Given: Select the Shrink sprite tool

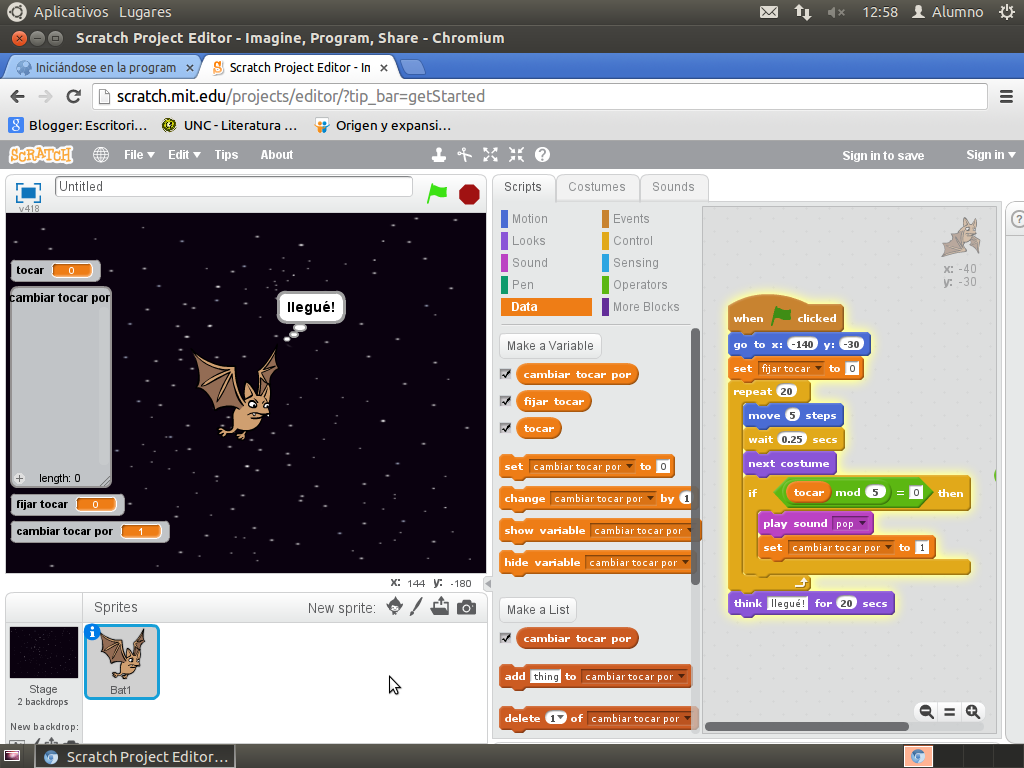Looking at the screenshot, I should pos(517,155).
